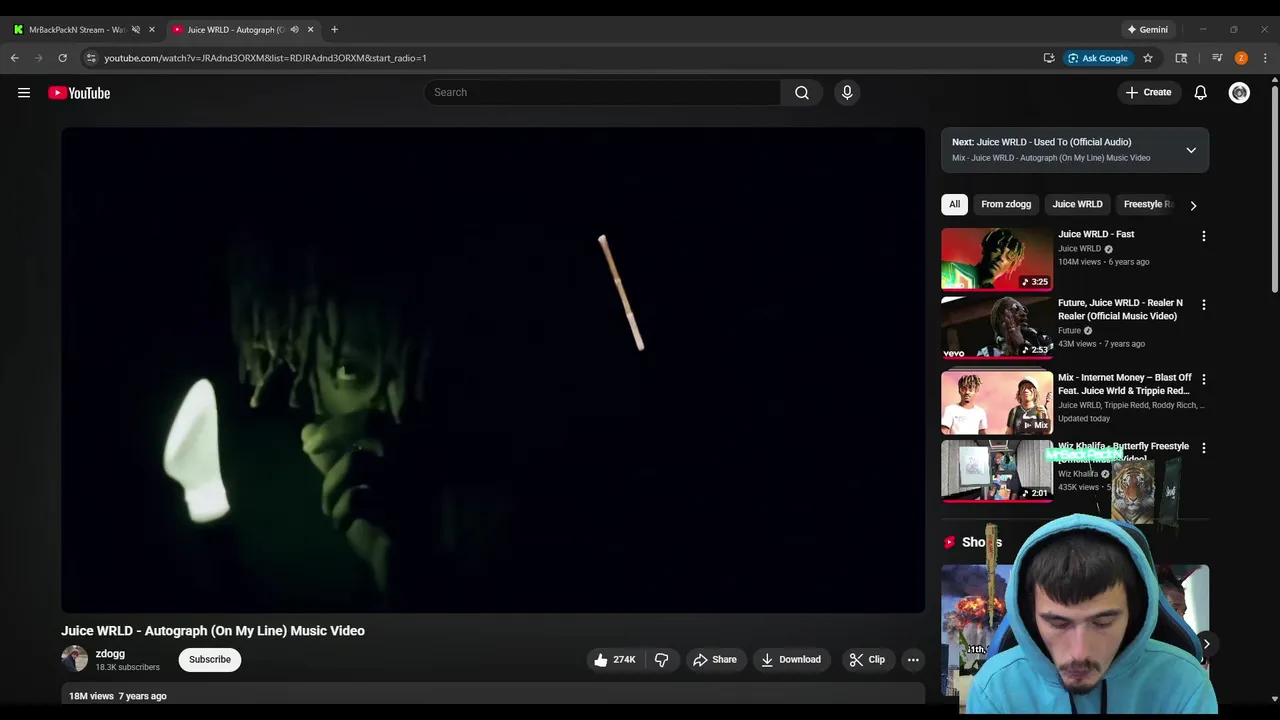Open more actions ellipsis under the video

pyautogui.click(x=913, y=660)
